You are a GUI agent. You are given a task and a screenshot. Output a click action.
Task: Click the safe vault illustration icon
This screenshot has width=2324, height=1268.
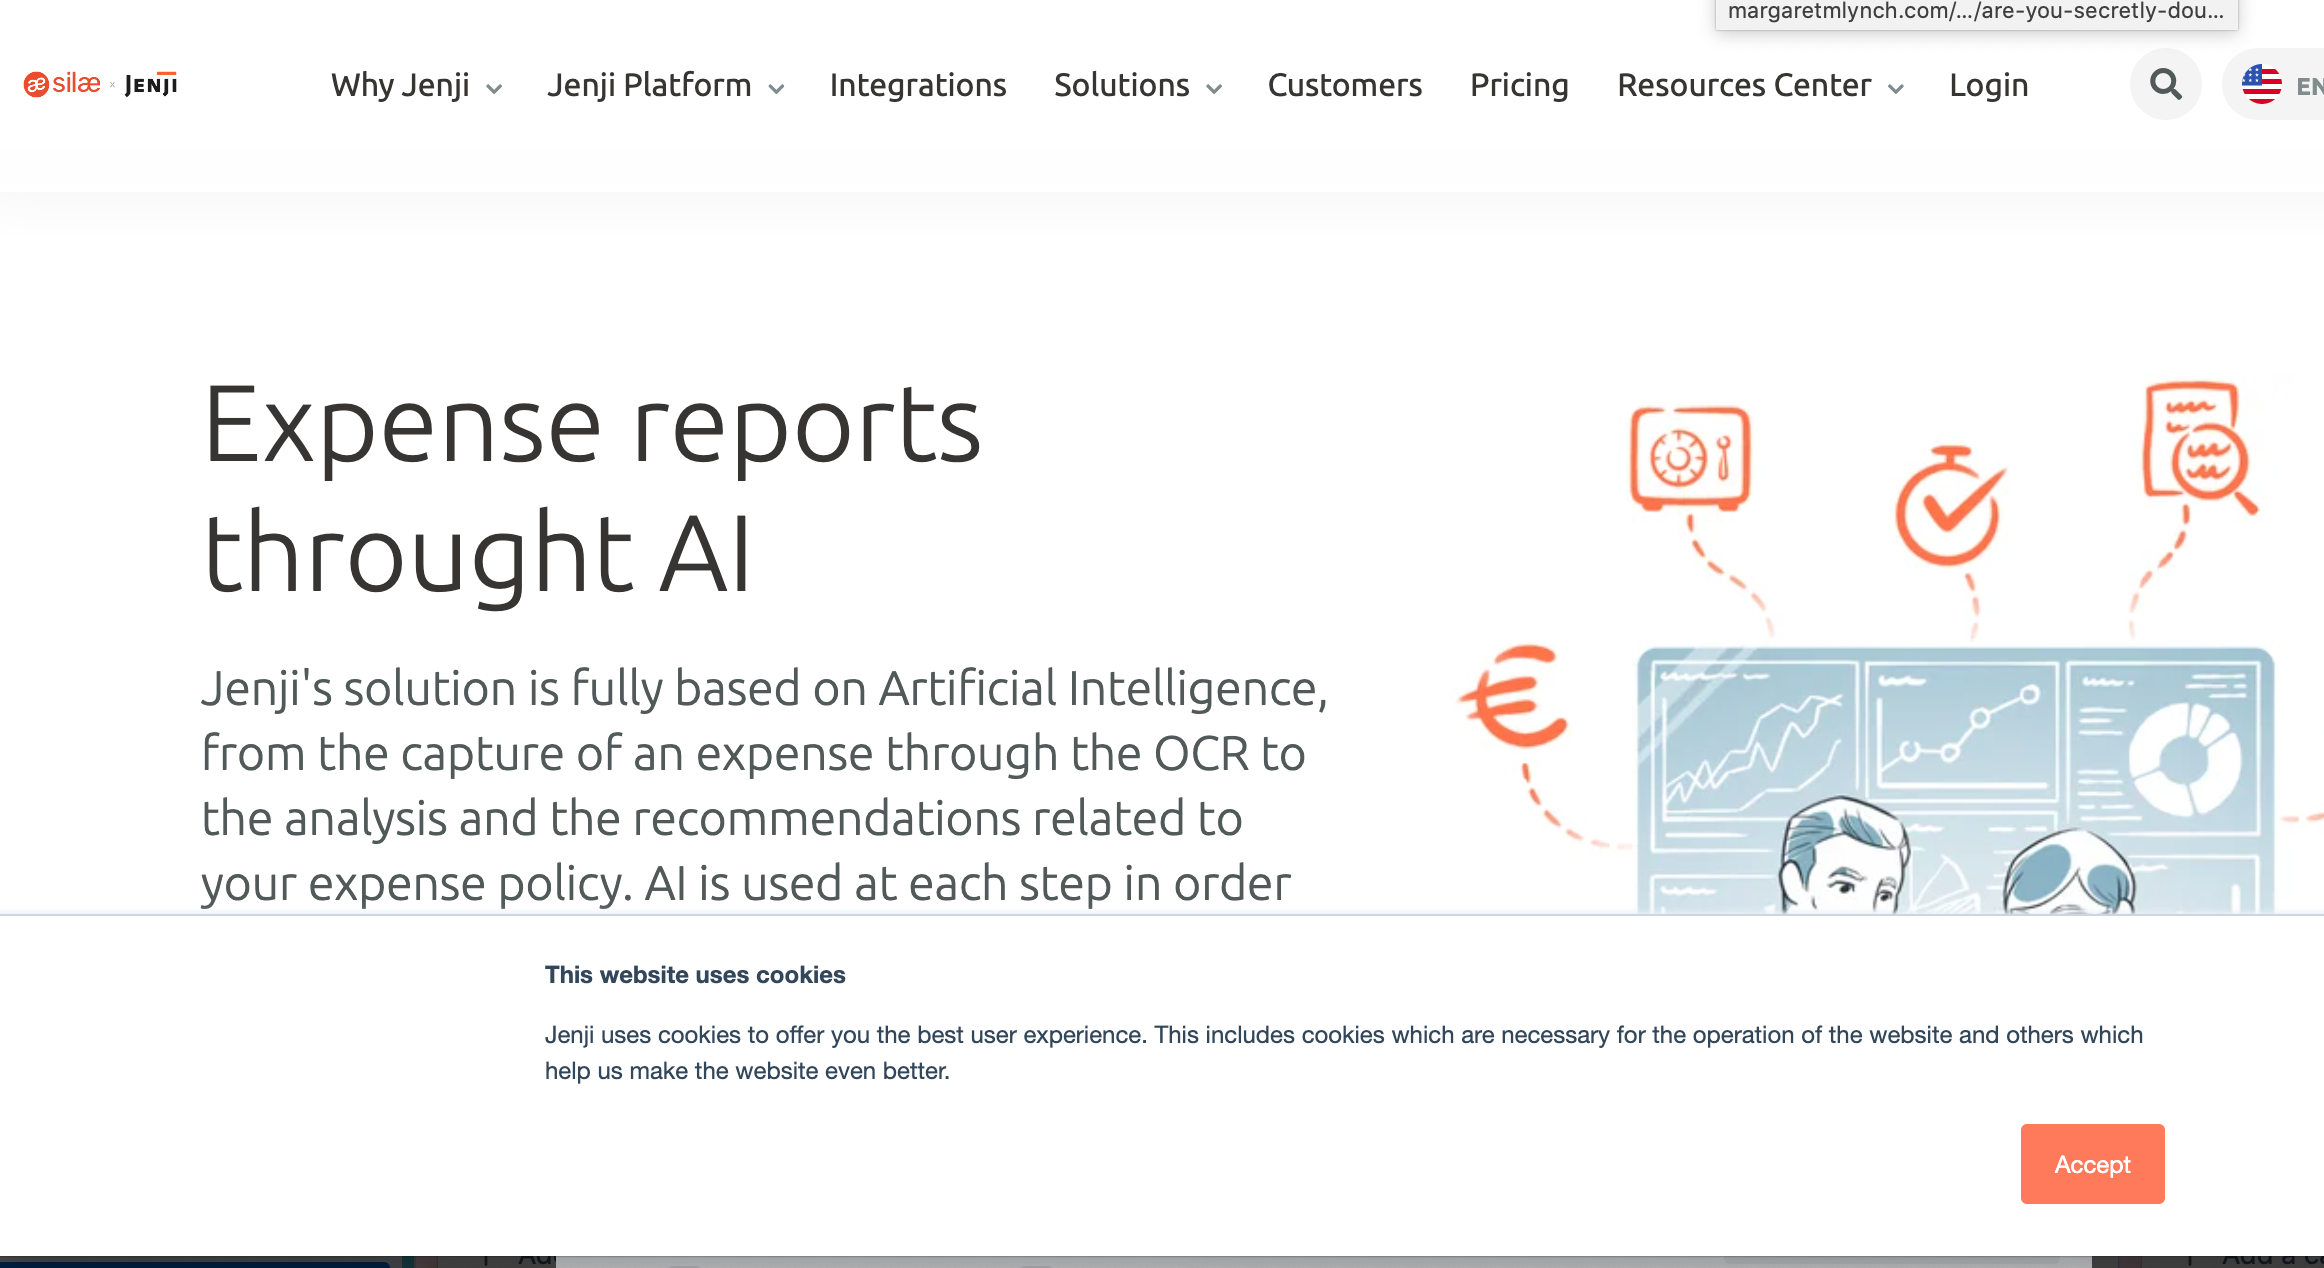tap(1690, 459)
